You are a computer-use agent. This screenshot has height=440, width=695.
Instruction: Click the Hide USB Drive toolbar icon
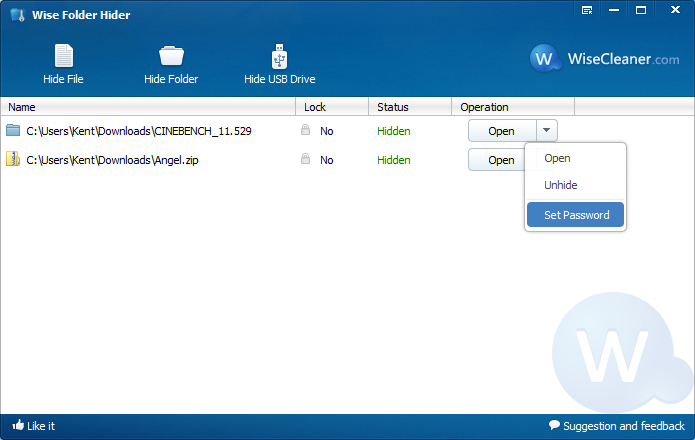click(x=279, y=56)
